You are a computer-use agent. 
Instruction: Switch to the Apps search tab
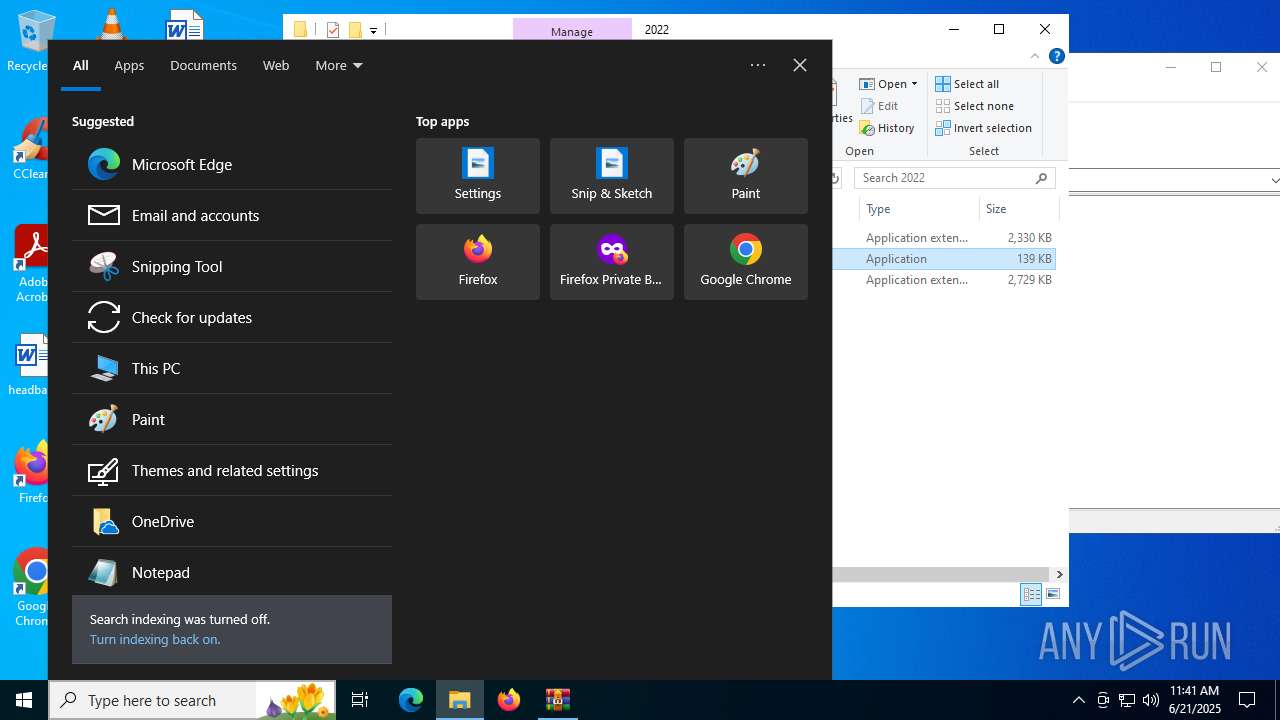(129, 65)
